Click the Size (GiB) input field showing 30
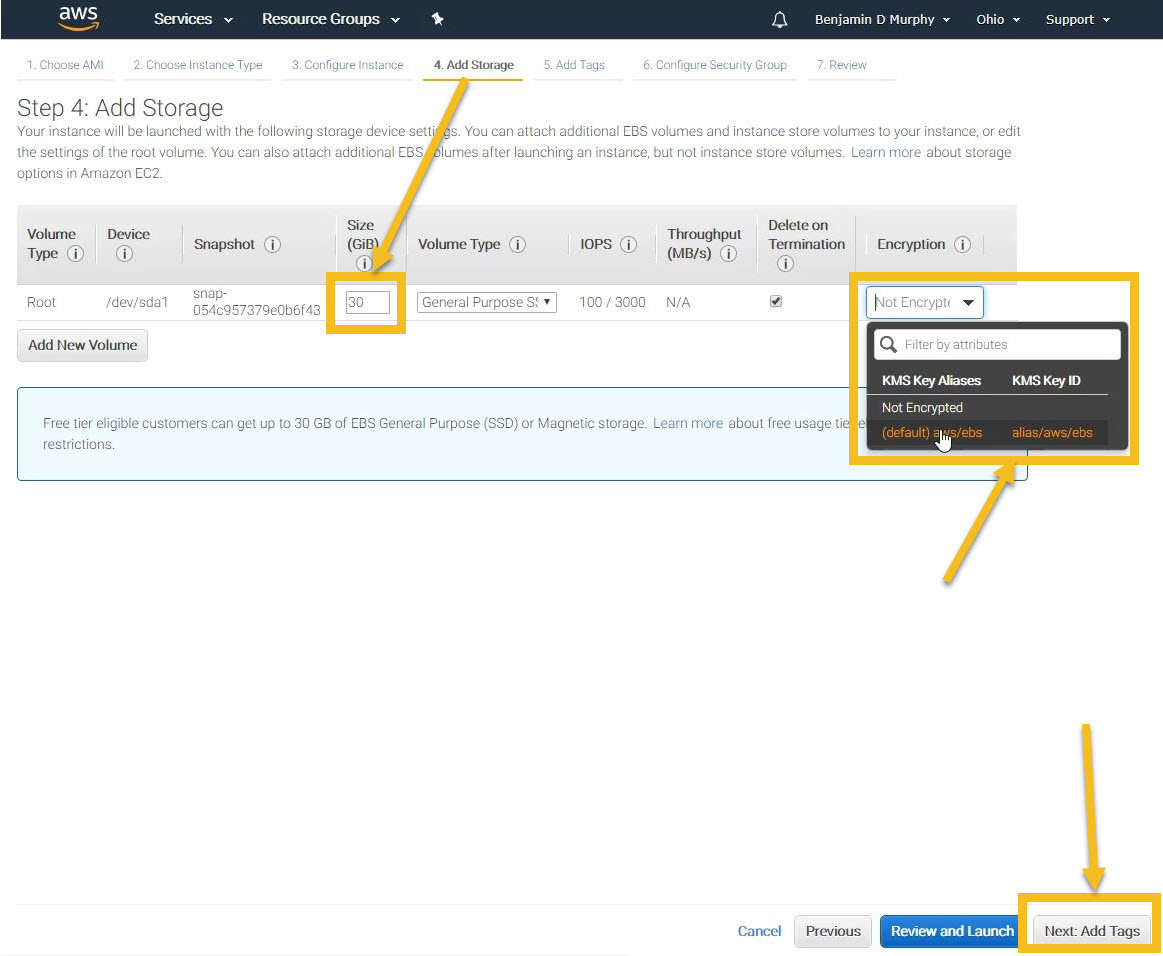 click(368, 302)
